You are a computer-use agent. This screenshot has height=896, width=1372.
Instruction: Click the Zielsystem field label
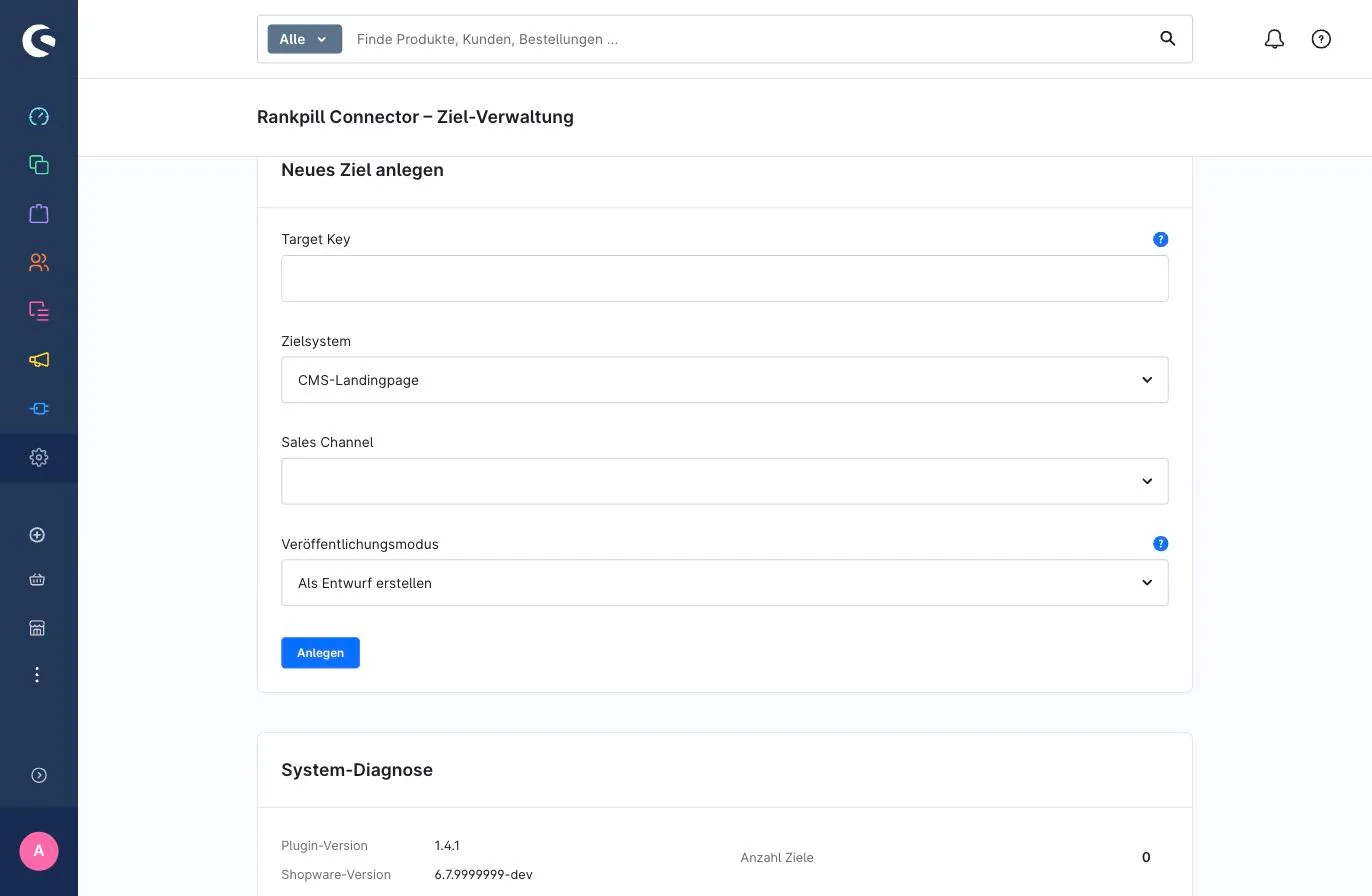pyautogui.click(x=316, y=341)
